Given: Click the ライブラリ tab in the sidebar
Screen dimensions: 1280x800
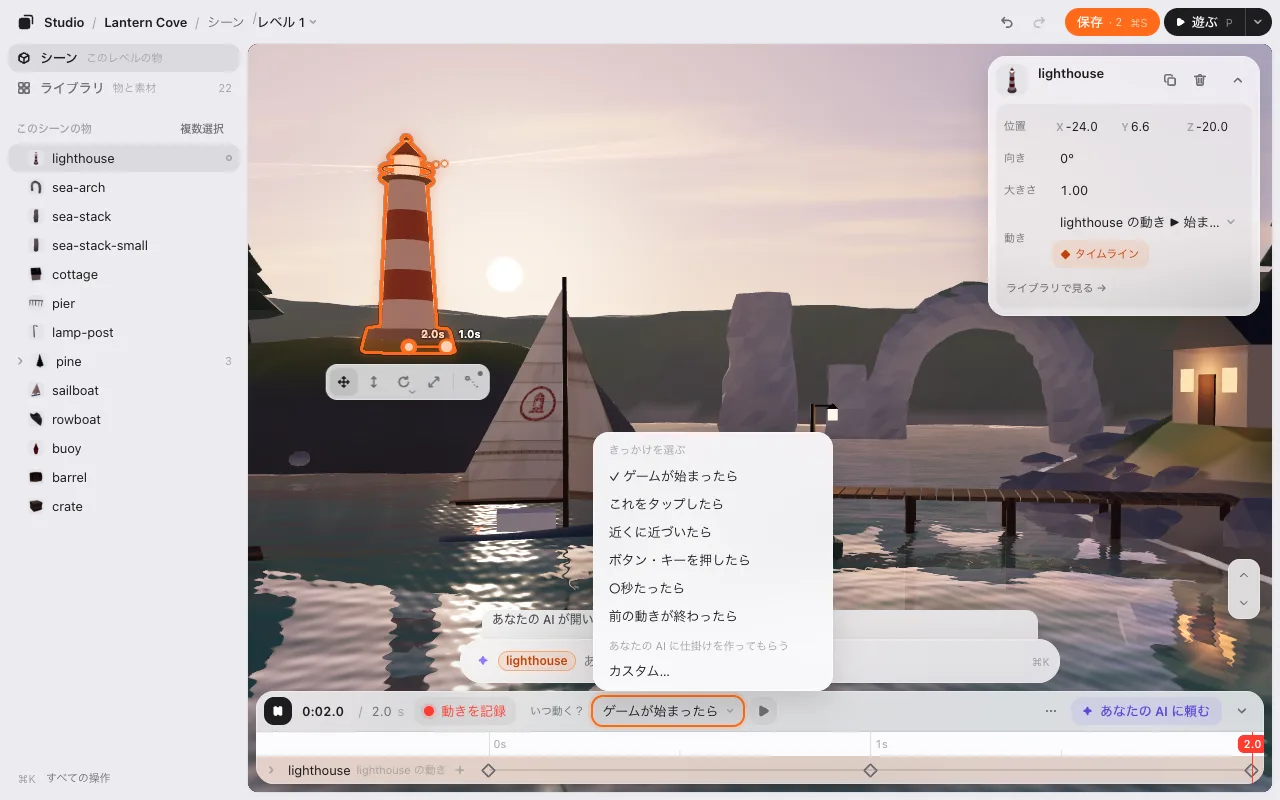Looking at the screenshot, I should pos(124,88).
